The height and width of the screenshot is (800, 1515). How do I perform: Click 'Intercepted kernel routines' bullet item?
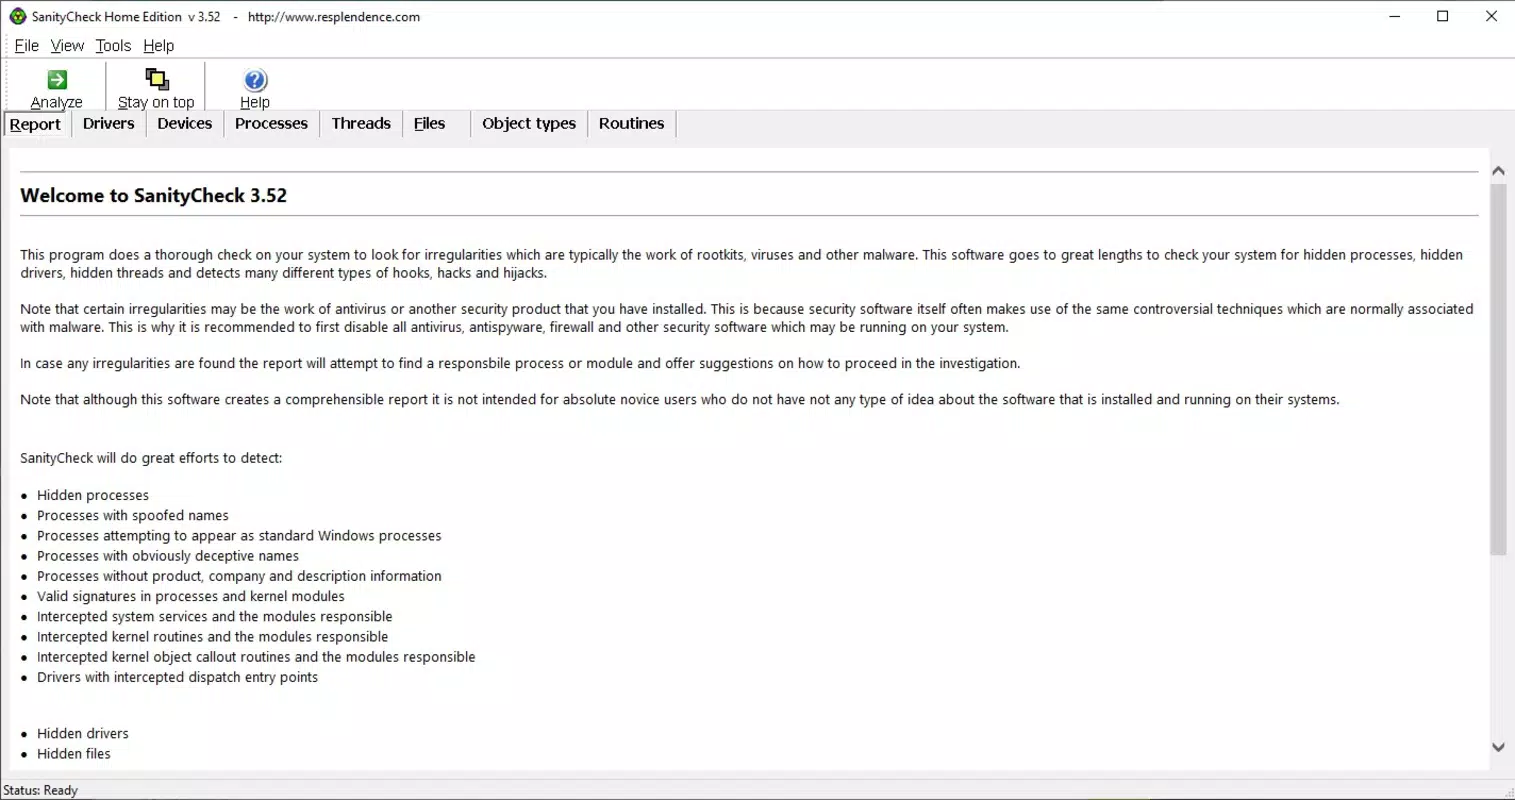coord(213,636)
